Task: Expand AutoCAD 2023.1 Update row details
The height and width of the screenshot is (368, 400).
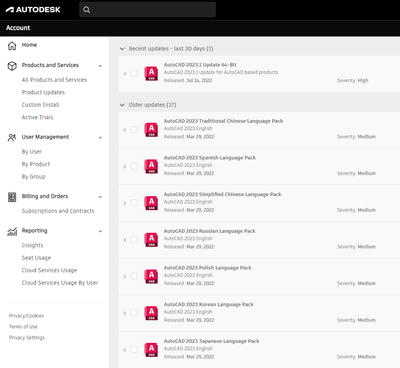Action: [125, 74]
